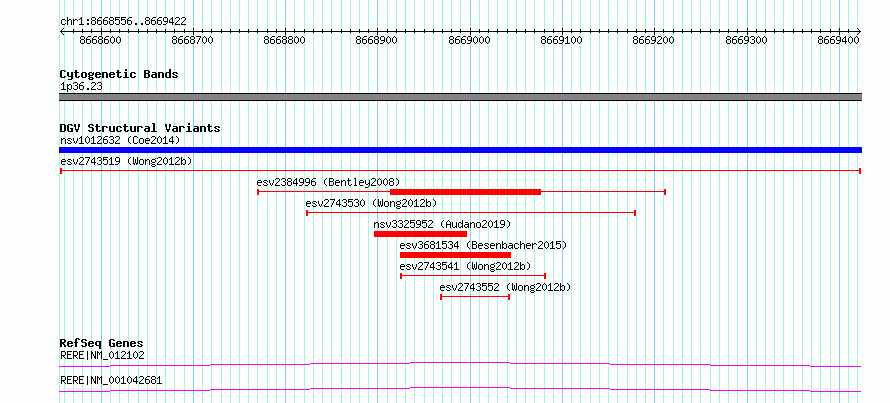The height and width of the screenshot is (403, 890).
Task: Click the 8668800 ruler coordinate
Action: [285, 40]
